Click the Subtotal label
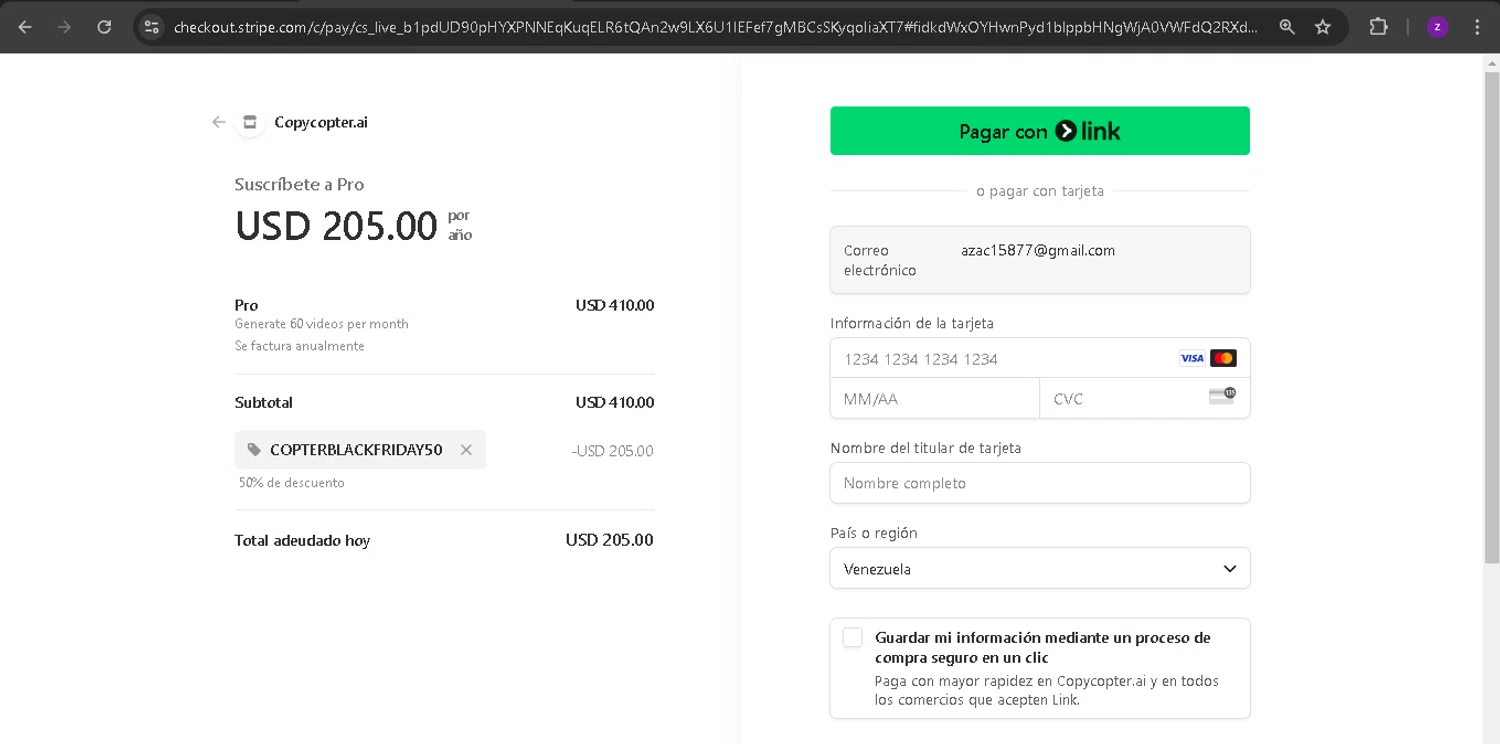The height and width of the screenshot is (744, 1500). pyautogui.click(x=263, y=402)
